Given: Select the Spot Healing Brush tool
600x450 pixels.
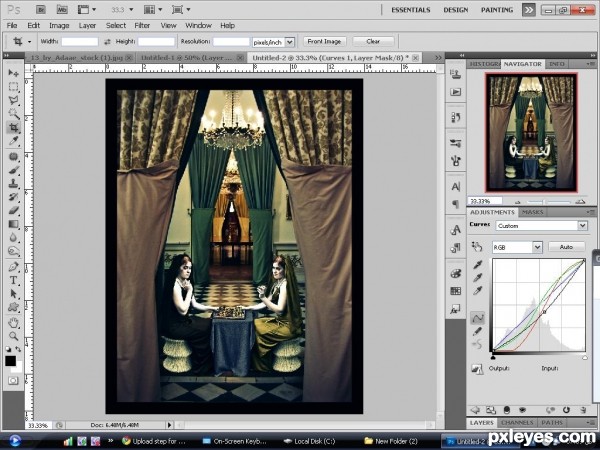Looking at the screenshot, I should point(13,157).
